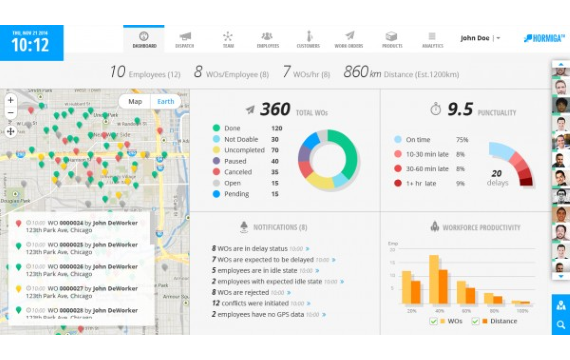Open the Team network icon

pyautogui.click(x=228, y=36)
